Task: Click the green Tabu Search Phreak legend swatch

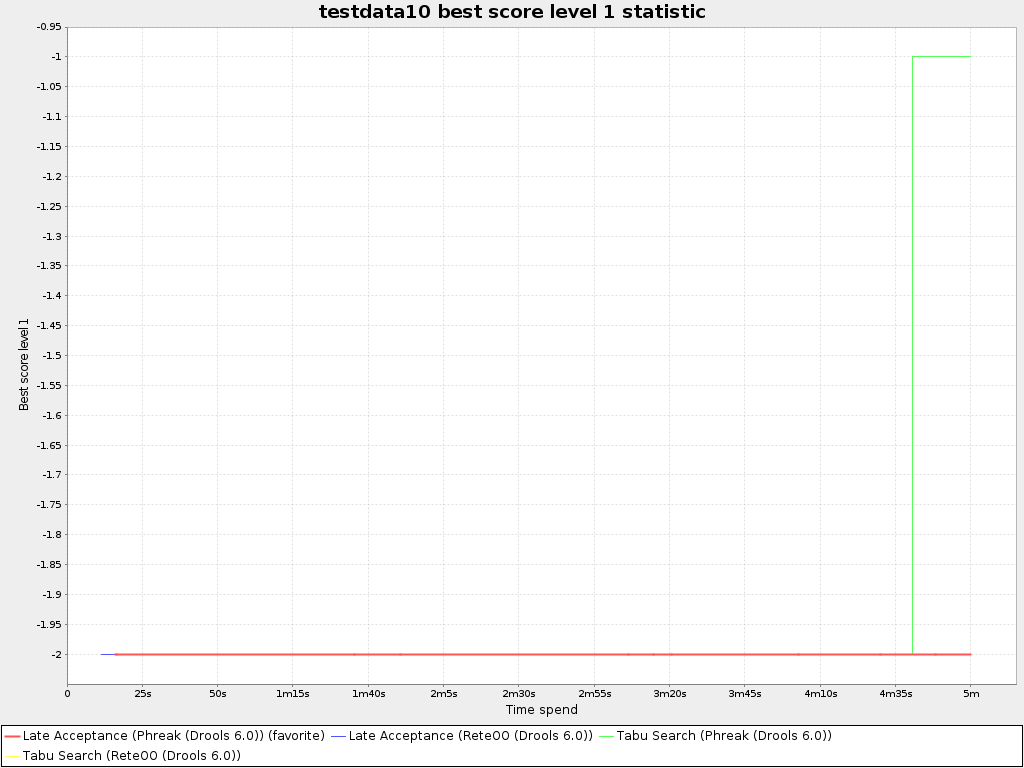Action: point(606,736)
